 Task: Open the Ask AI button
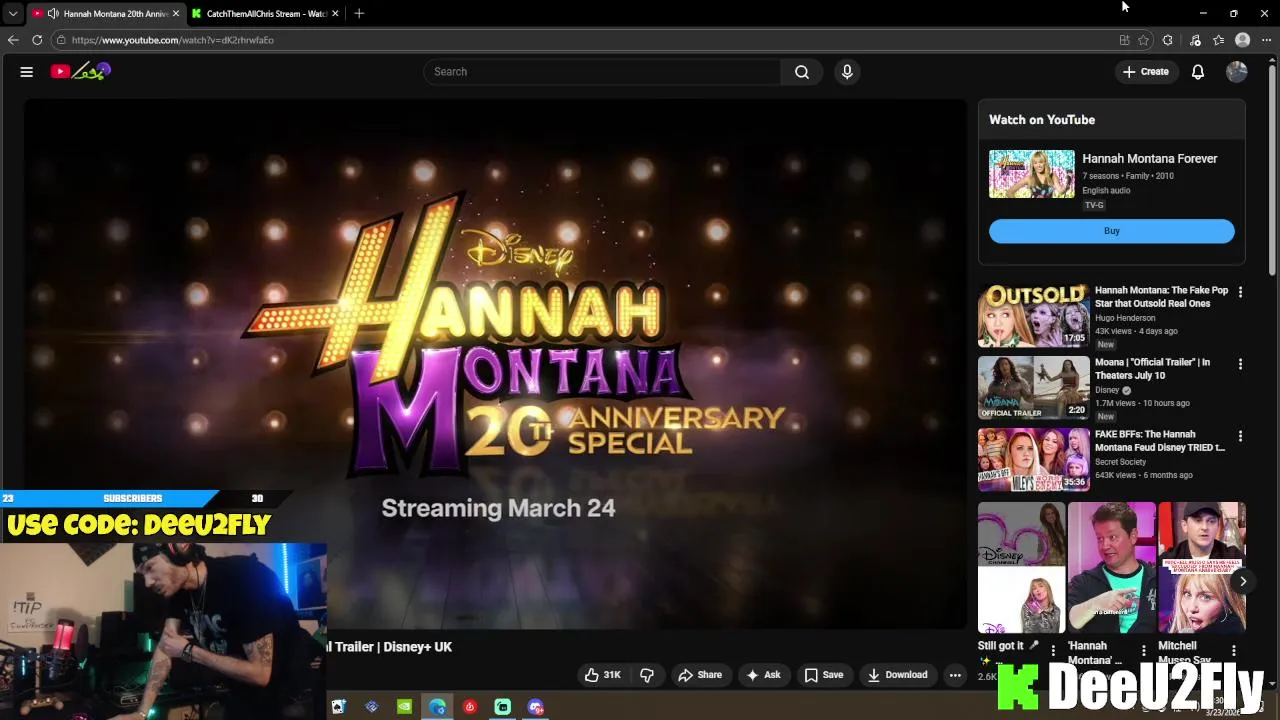pyautogui.click(x=763, y=675)
